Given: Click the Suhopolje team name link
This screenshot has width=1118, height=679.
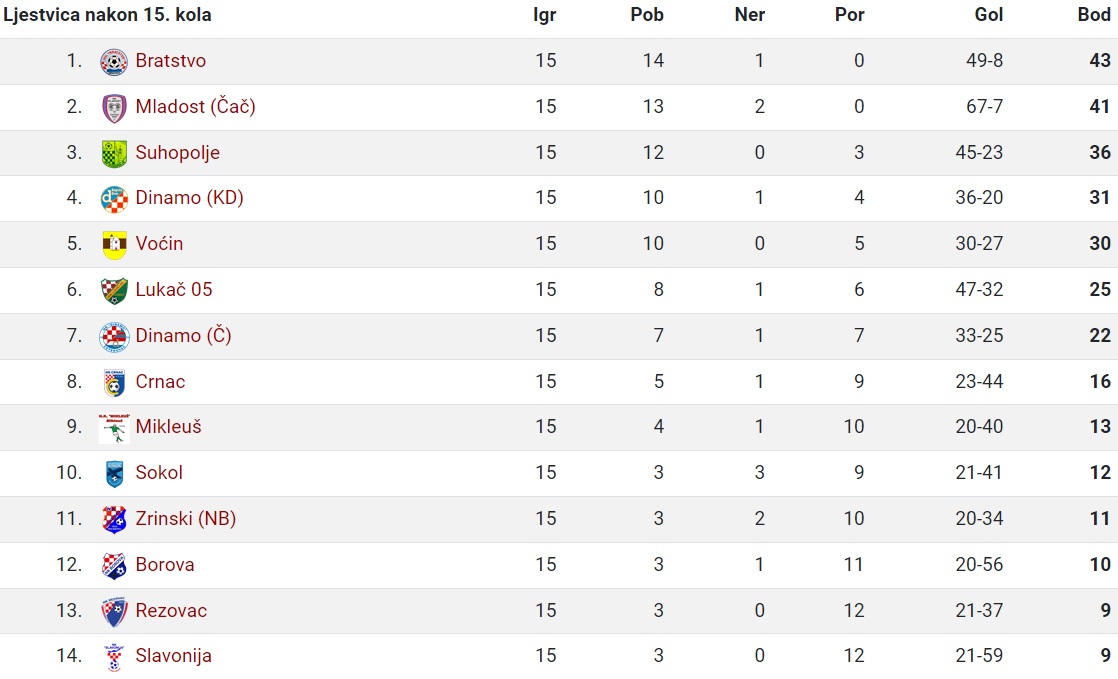Looking at the screenshot, I should coord(178,153).
